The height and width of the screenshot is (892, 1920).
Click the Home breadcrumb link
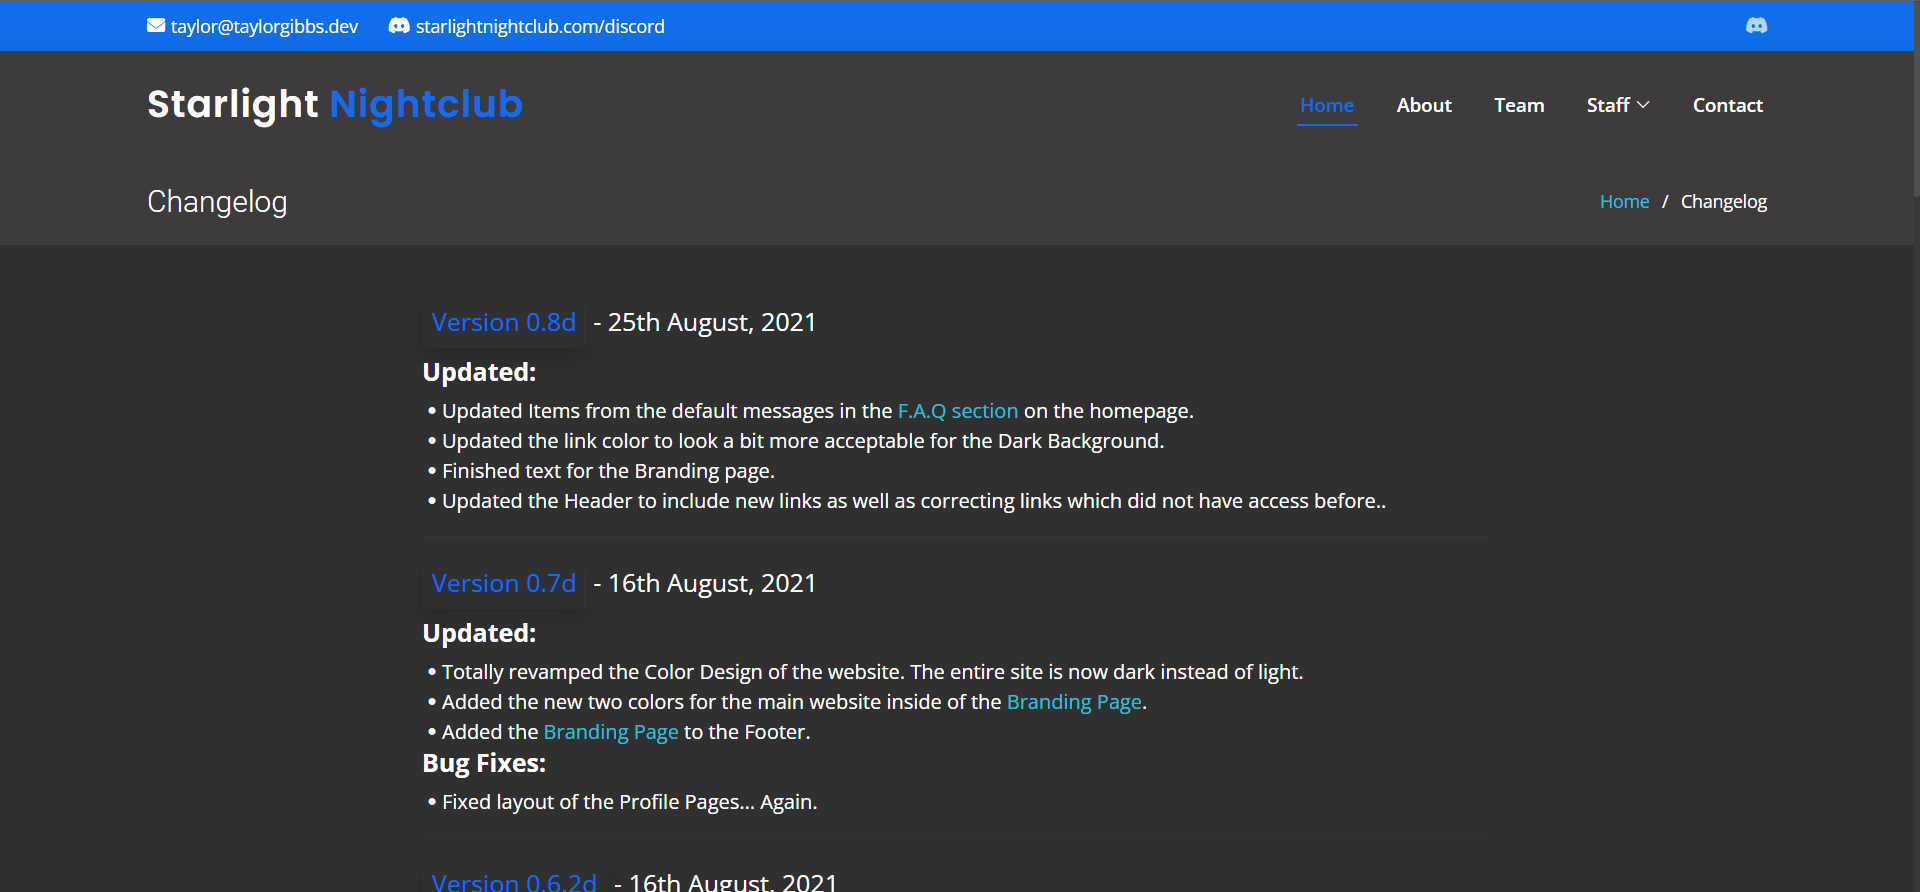[x=1624, y=202]
